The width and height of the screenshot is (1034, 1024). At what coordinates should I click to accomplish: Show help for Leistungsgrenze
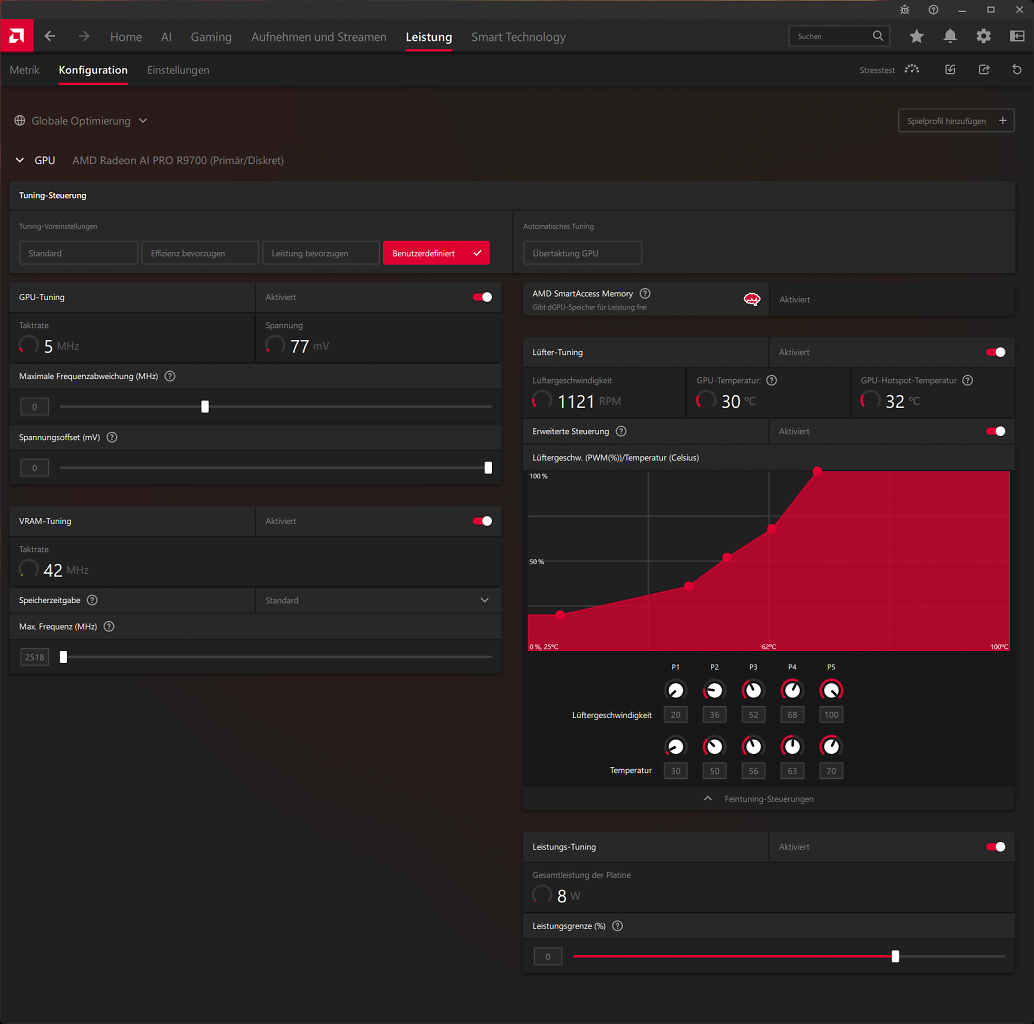[617, 926]
